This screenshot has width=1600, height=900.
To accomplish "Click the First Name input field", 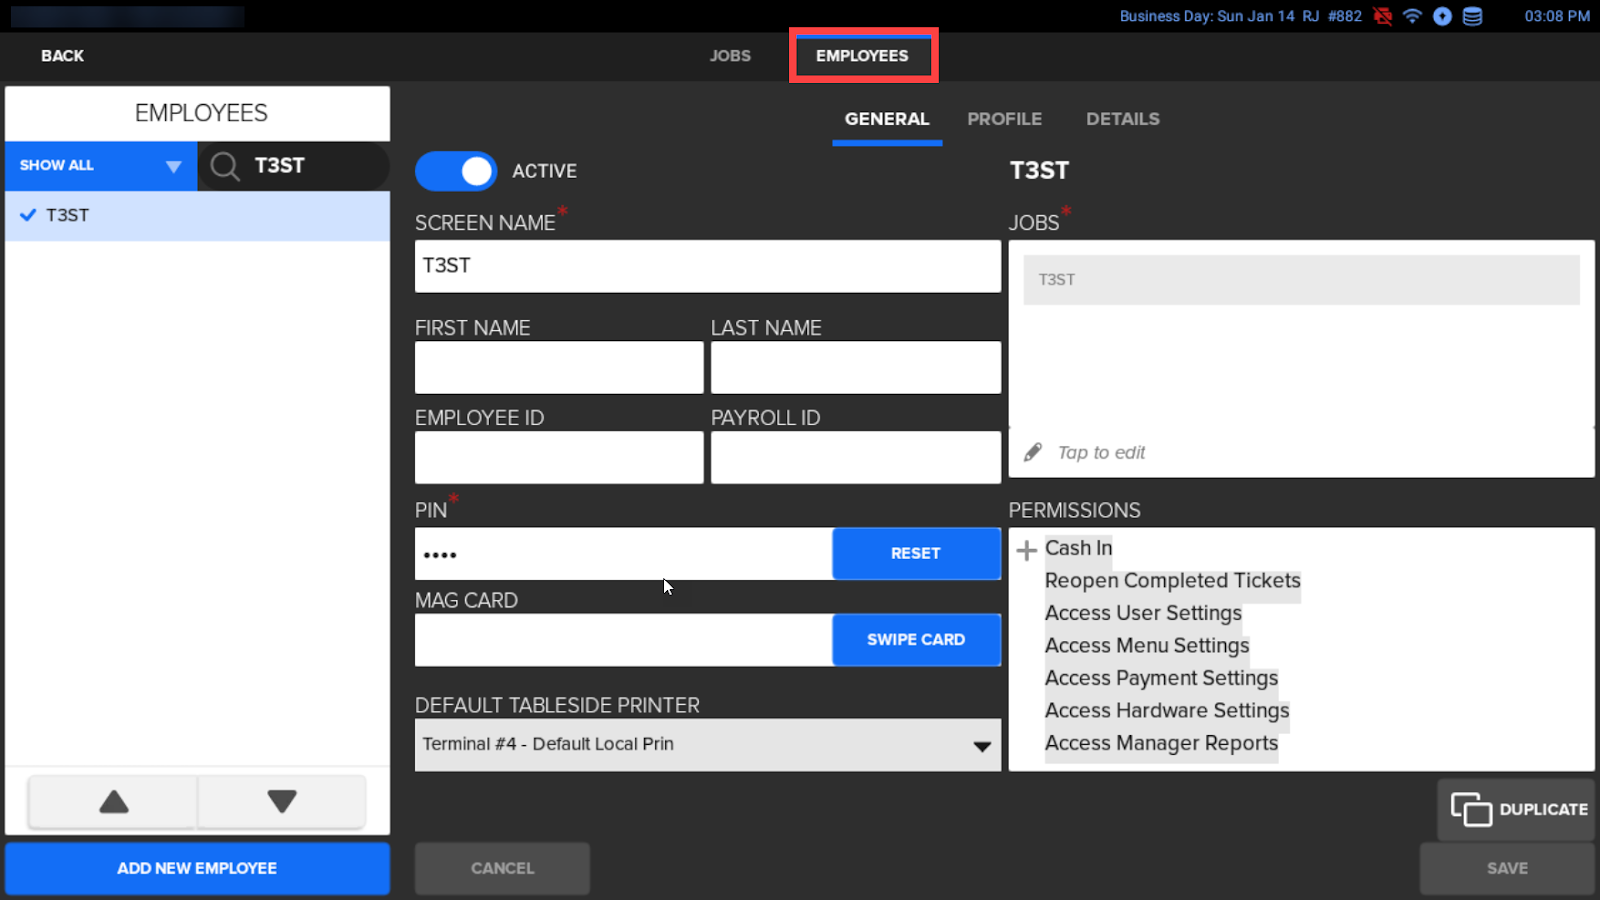I will pyautogui.click(x=558, y=368).
